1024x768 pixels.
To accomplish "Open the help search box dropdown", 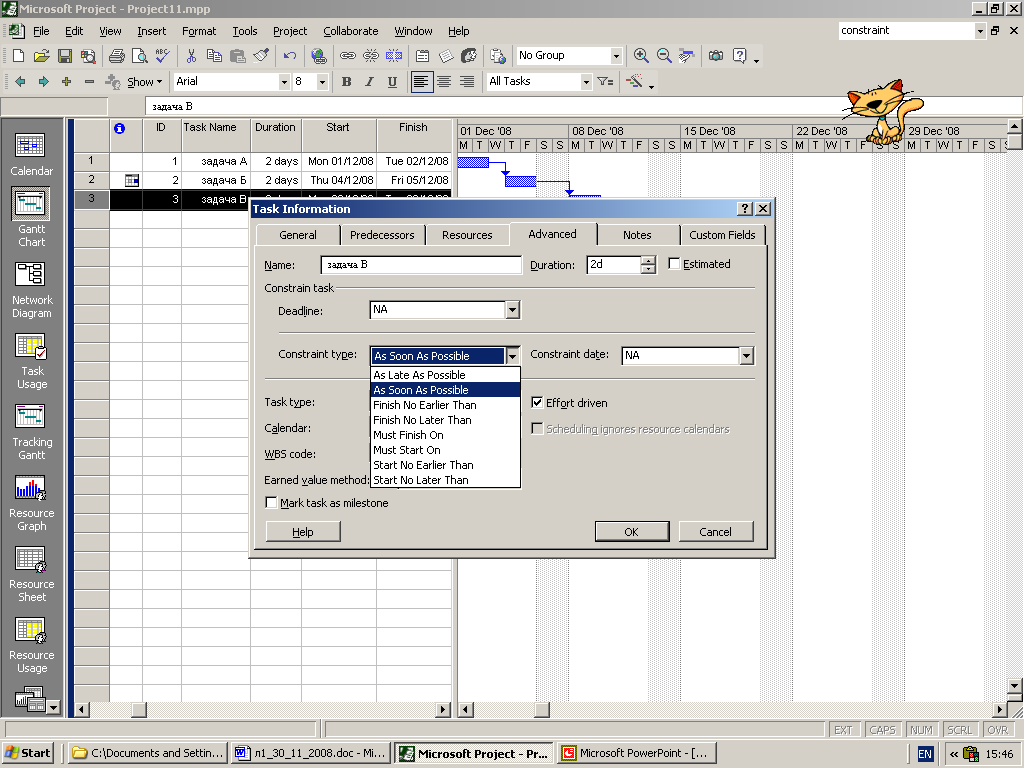I will tap(980, 31).
